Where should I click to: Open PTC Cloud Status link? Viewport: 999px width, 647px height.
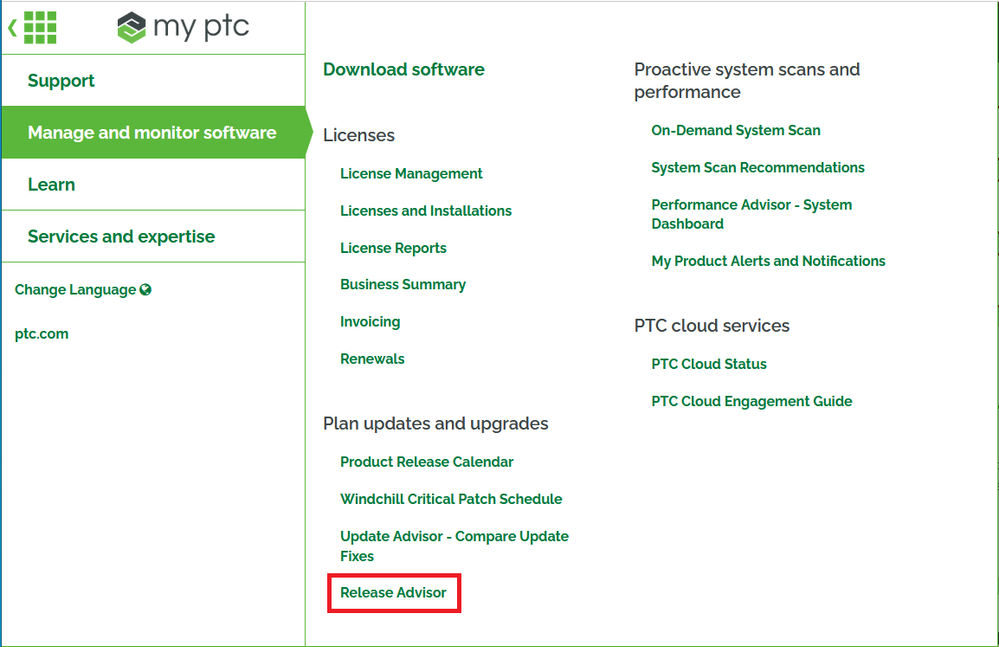708,364
